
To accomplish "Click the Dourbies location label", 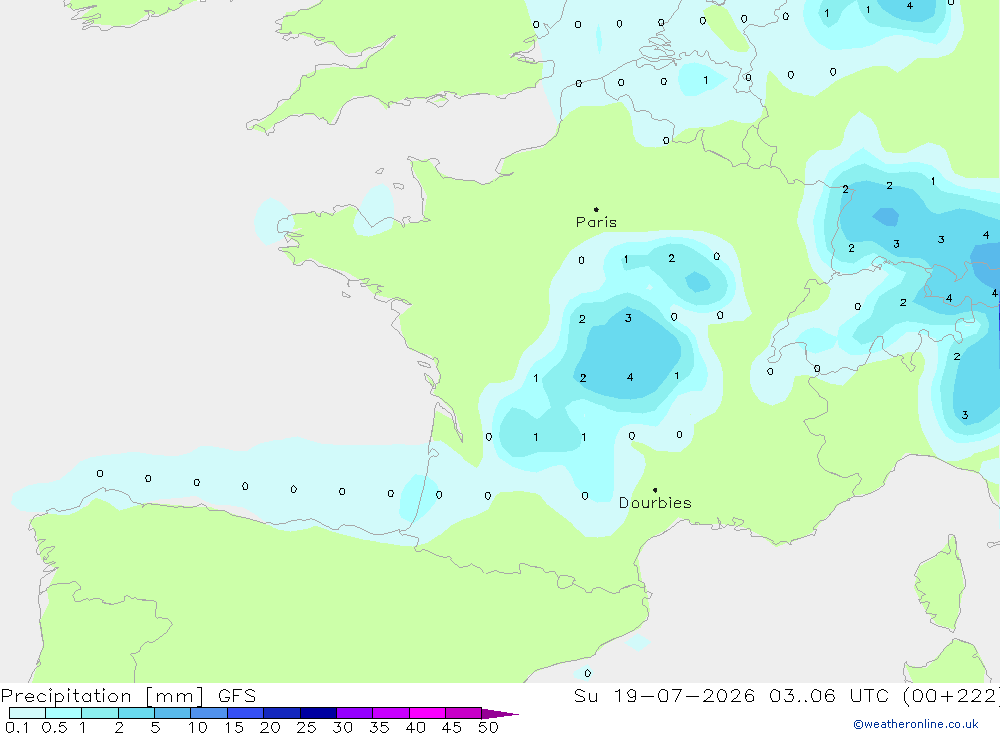I will [655, 503].
